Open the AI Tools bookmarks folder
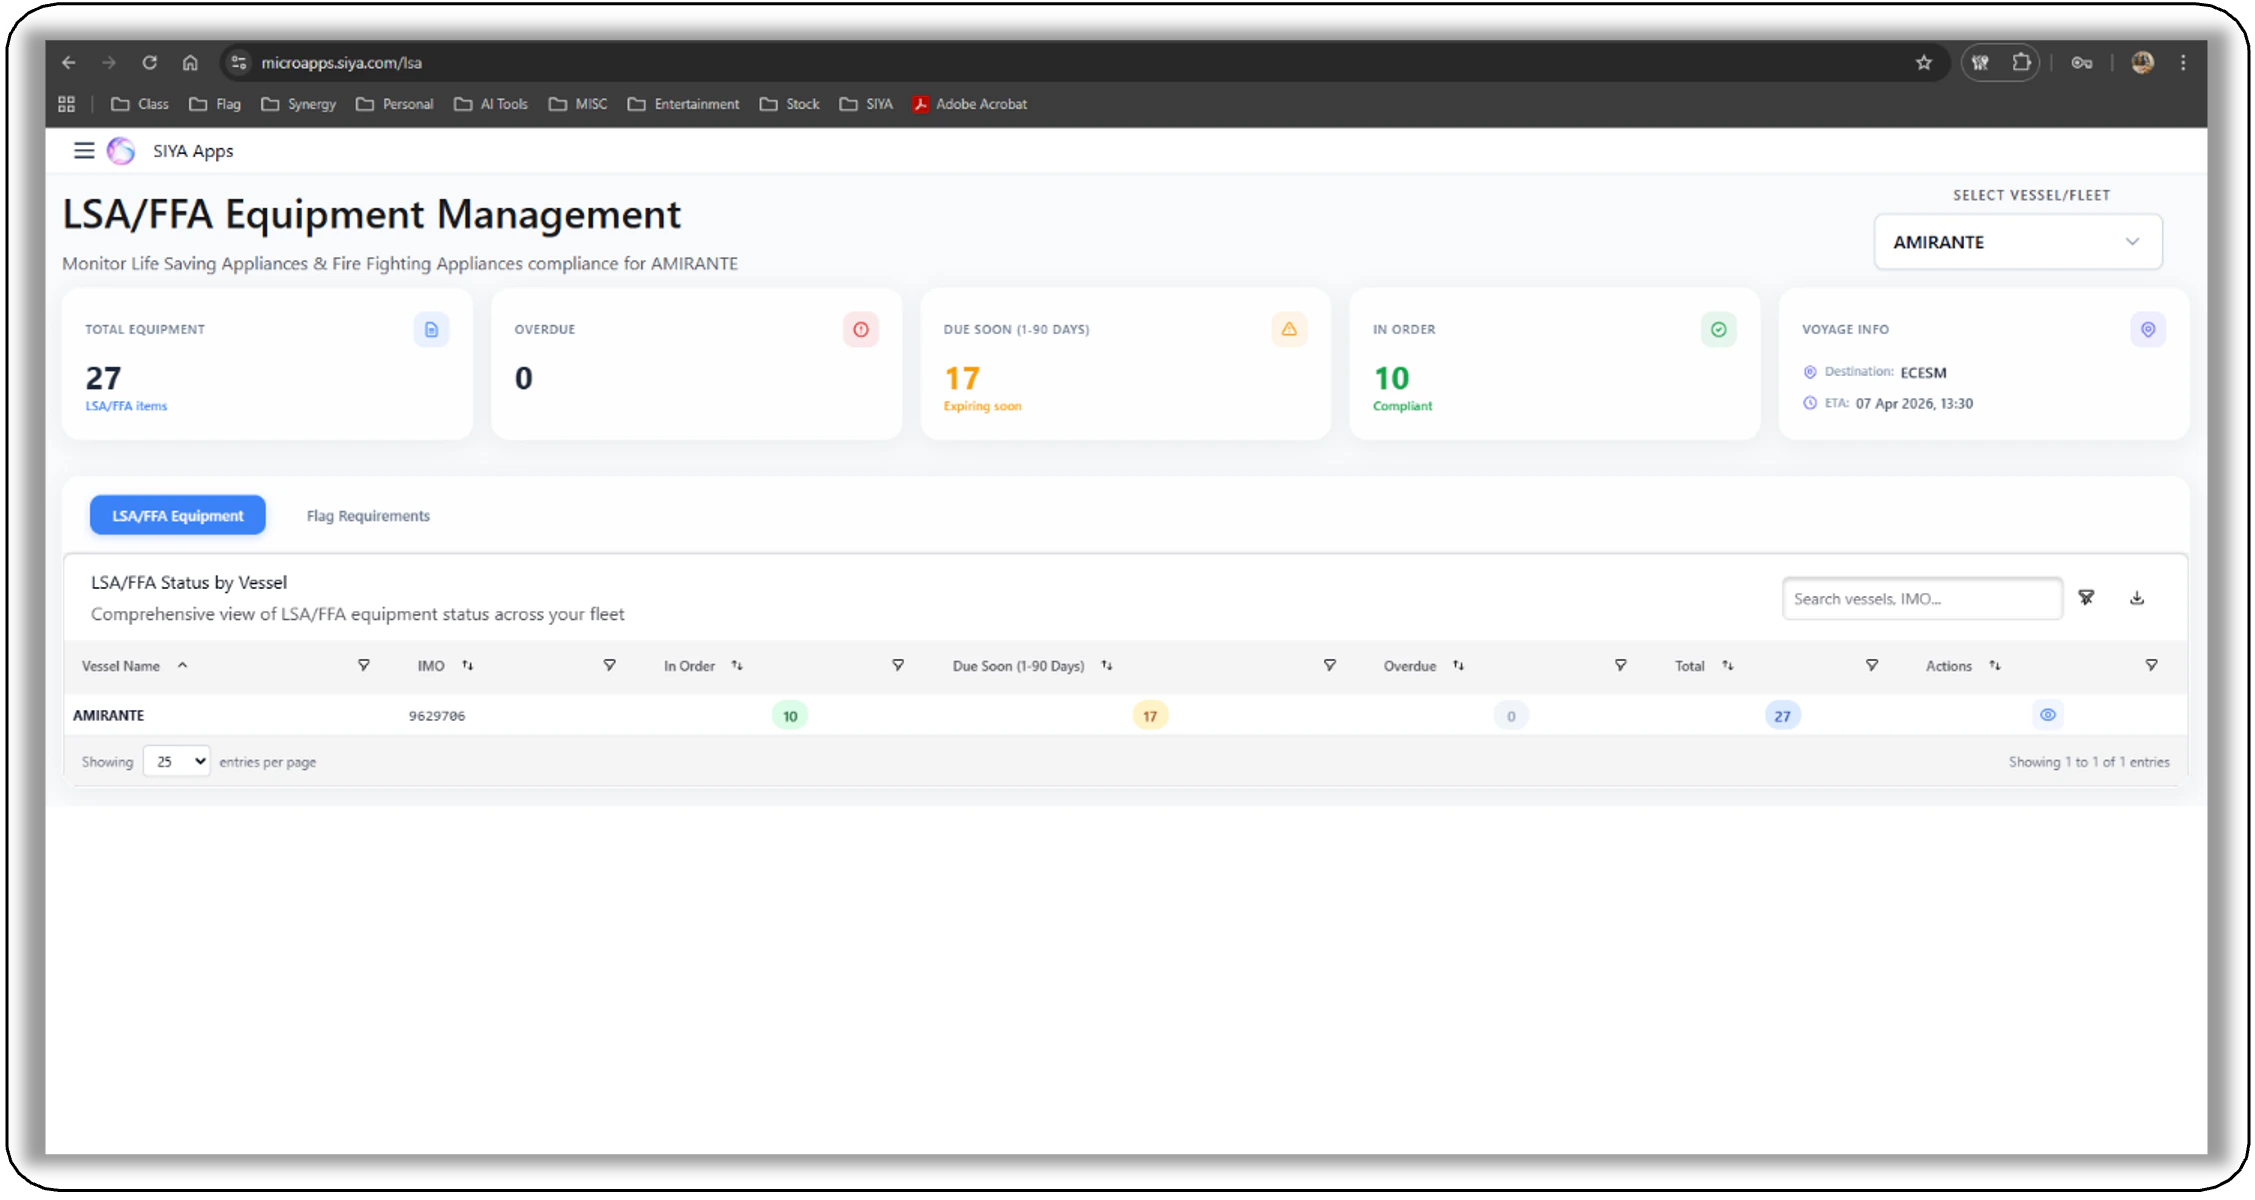The height and width of the screenshot is (1200, 2255). 491,104
